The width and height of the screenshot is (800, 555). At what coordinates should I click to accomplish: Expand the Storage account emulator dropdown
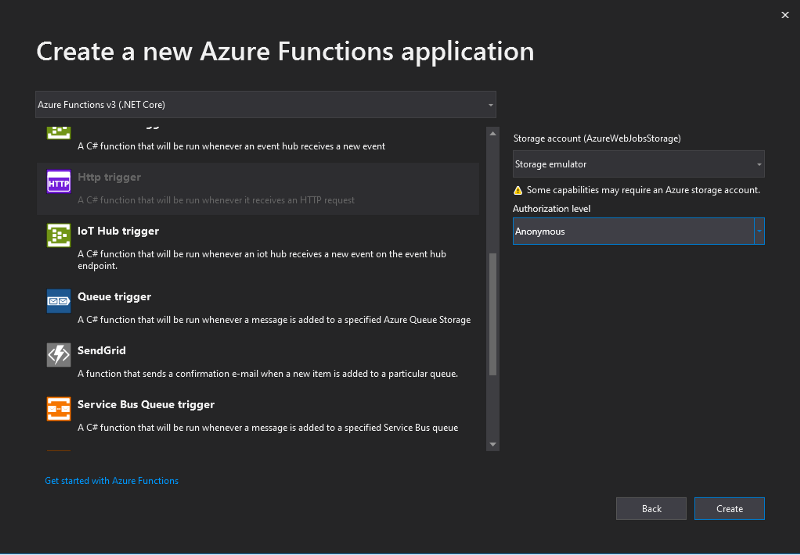coord(638,164)
